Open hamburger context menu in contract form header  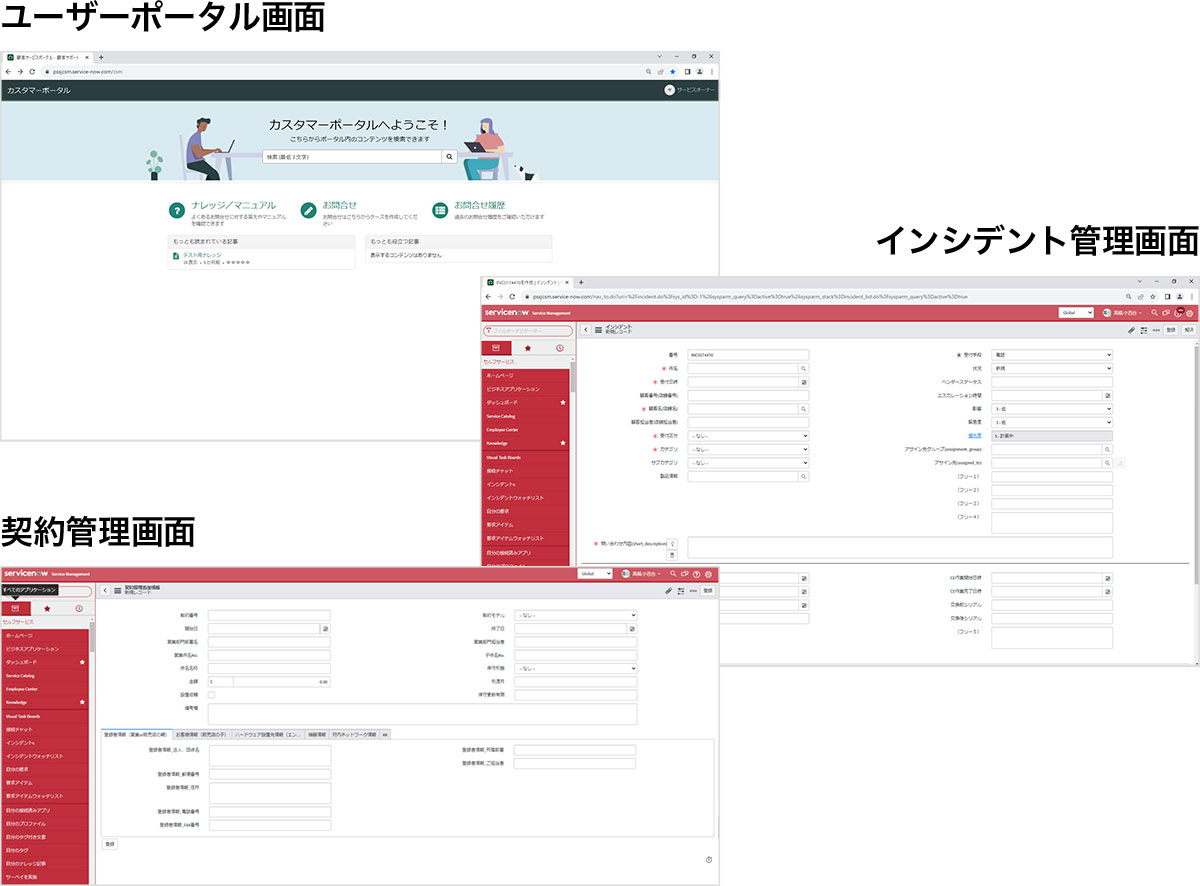tap(117, 591)
